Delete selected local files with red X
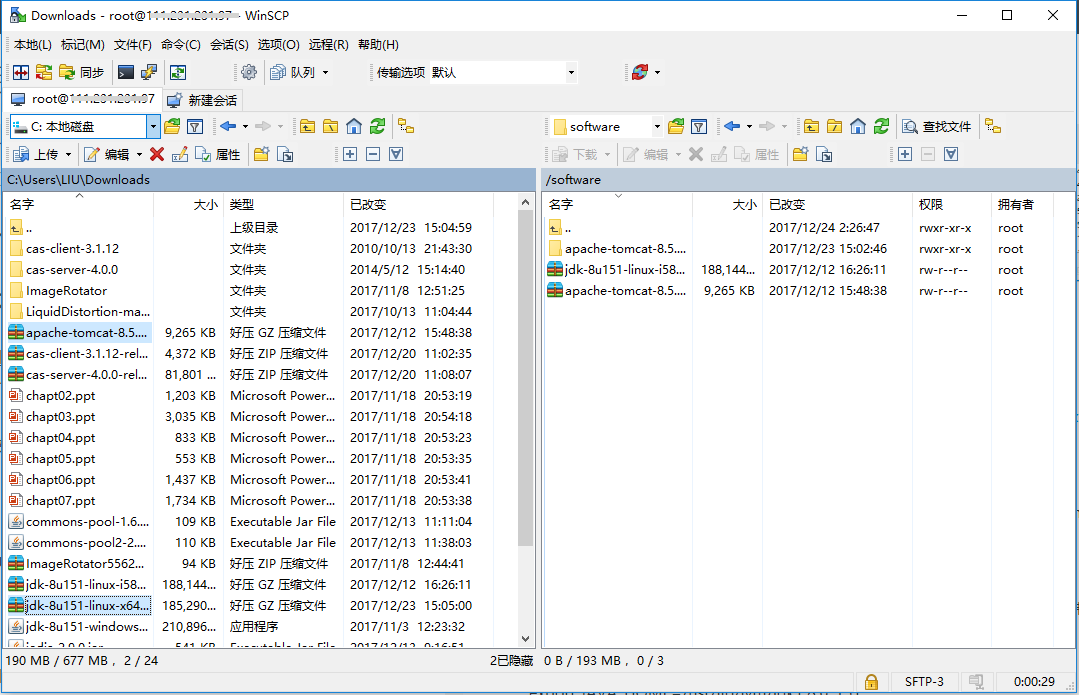Image resolution: width=1079 pixels, height=695 pixels. [157, 154]
